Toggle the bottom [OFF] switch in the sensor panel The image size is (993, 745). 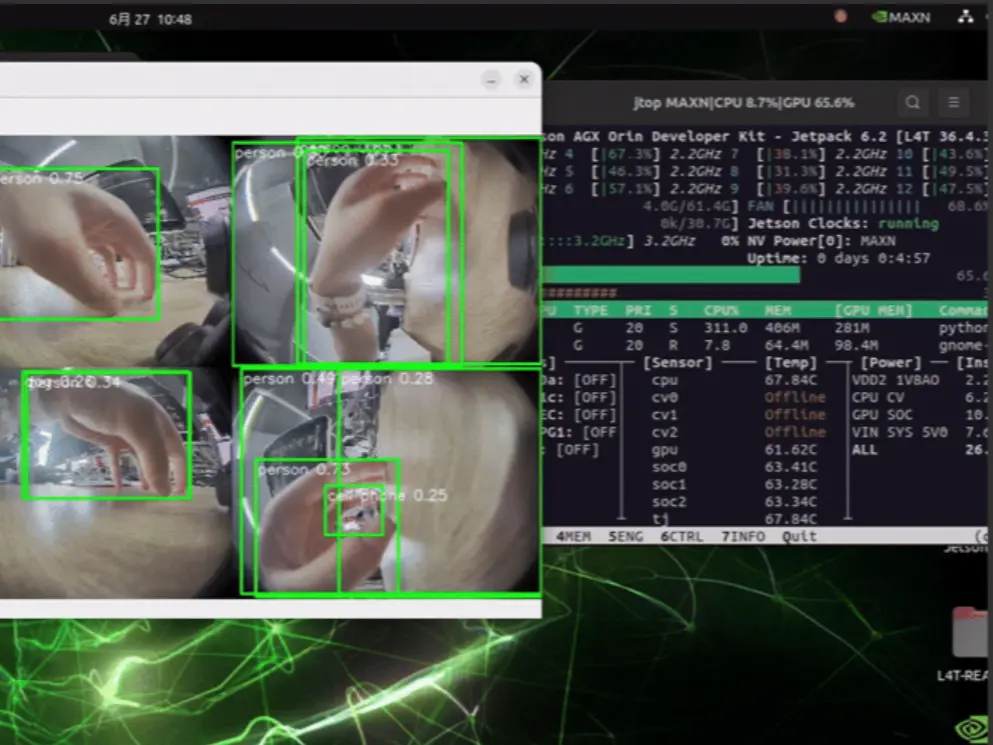[579, 450]
